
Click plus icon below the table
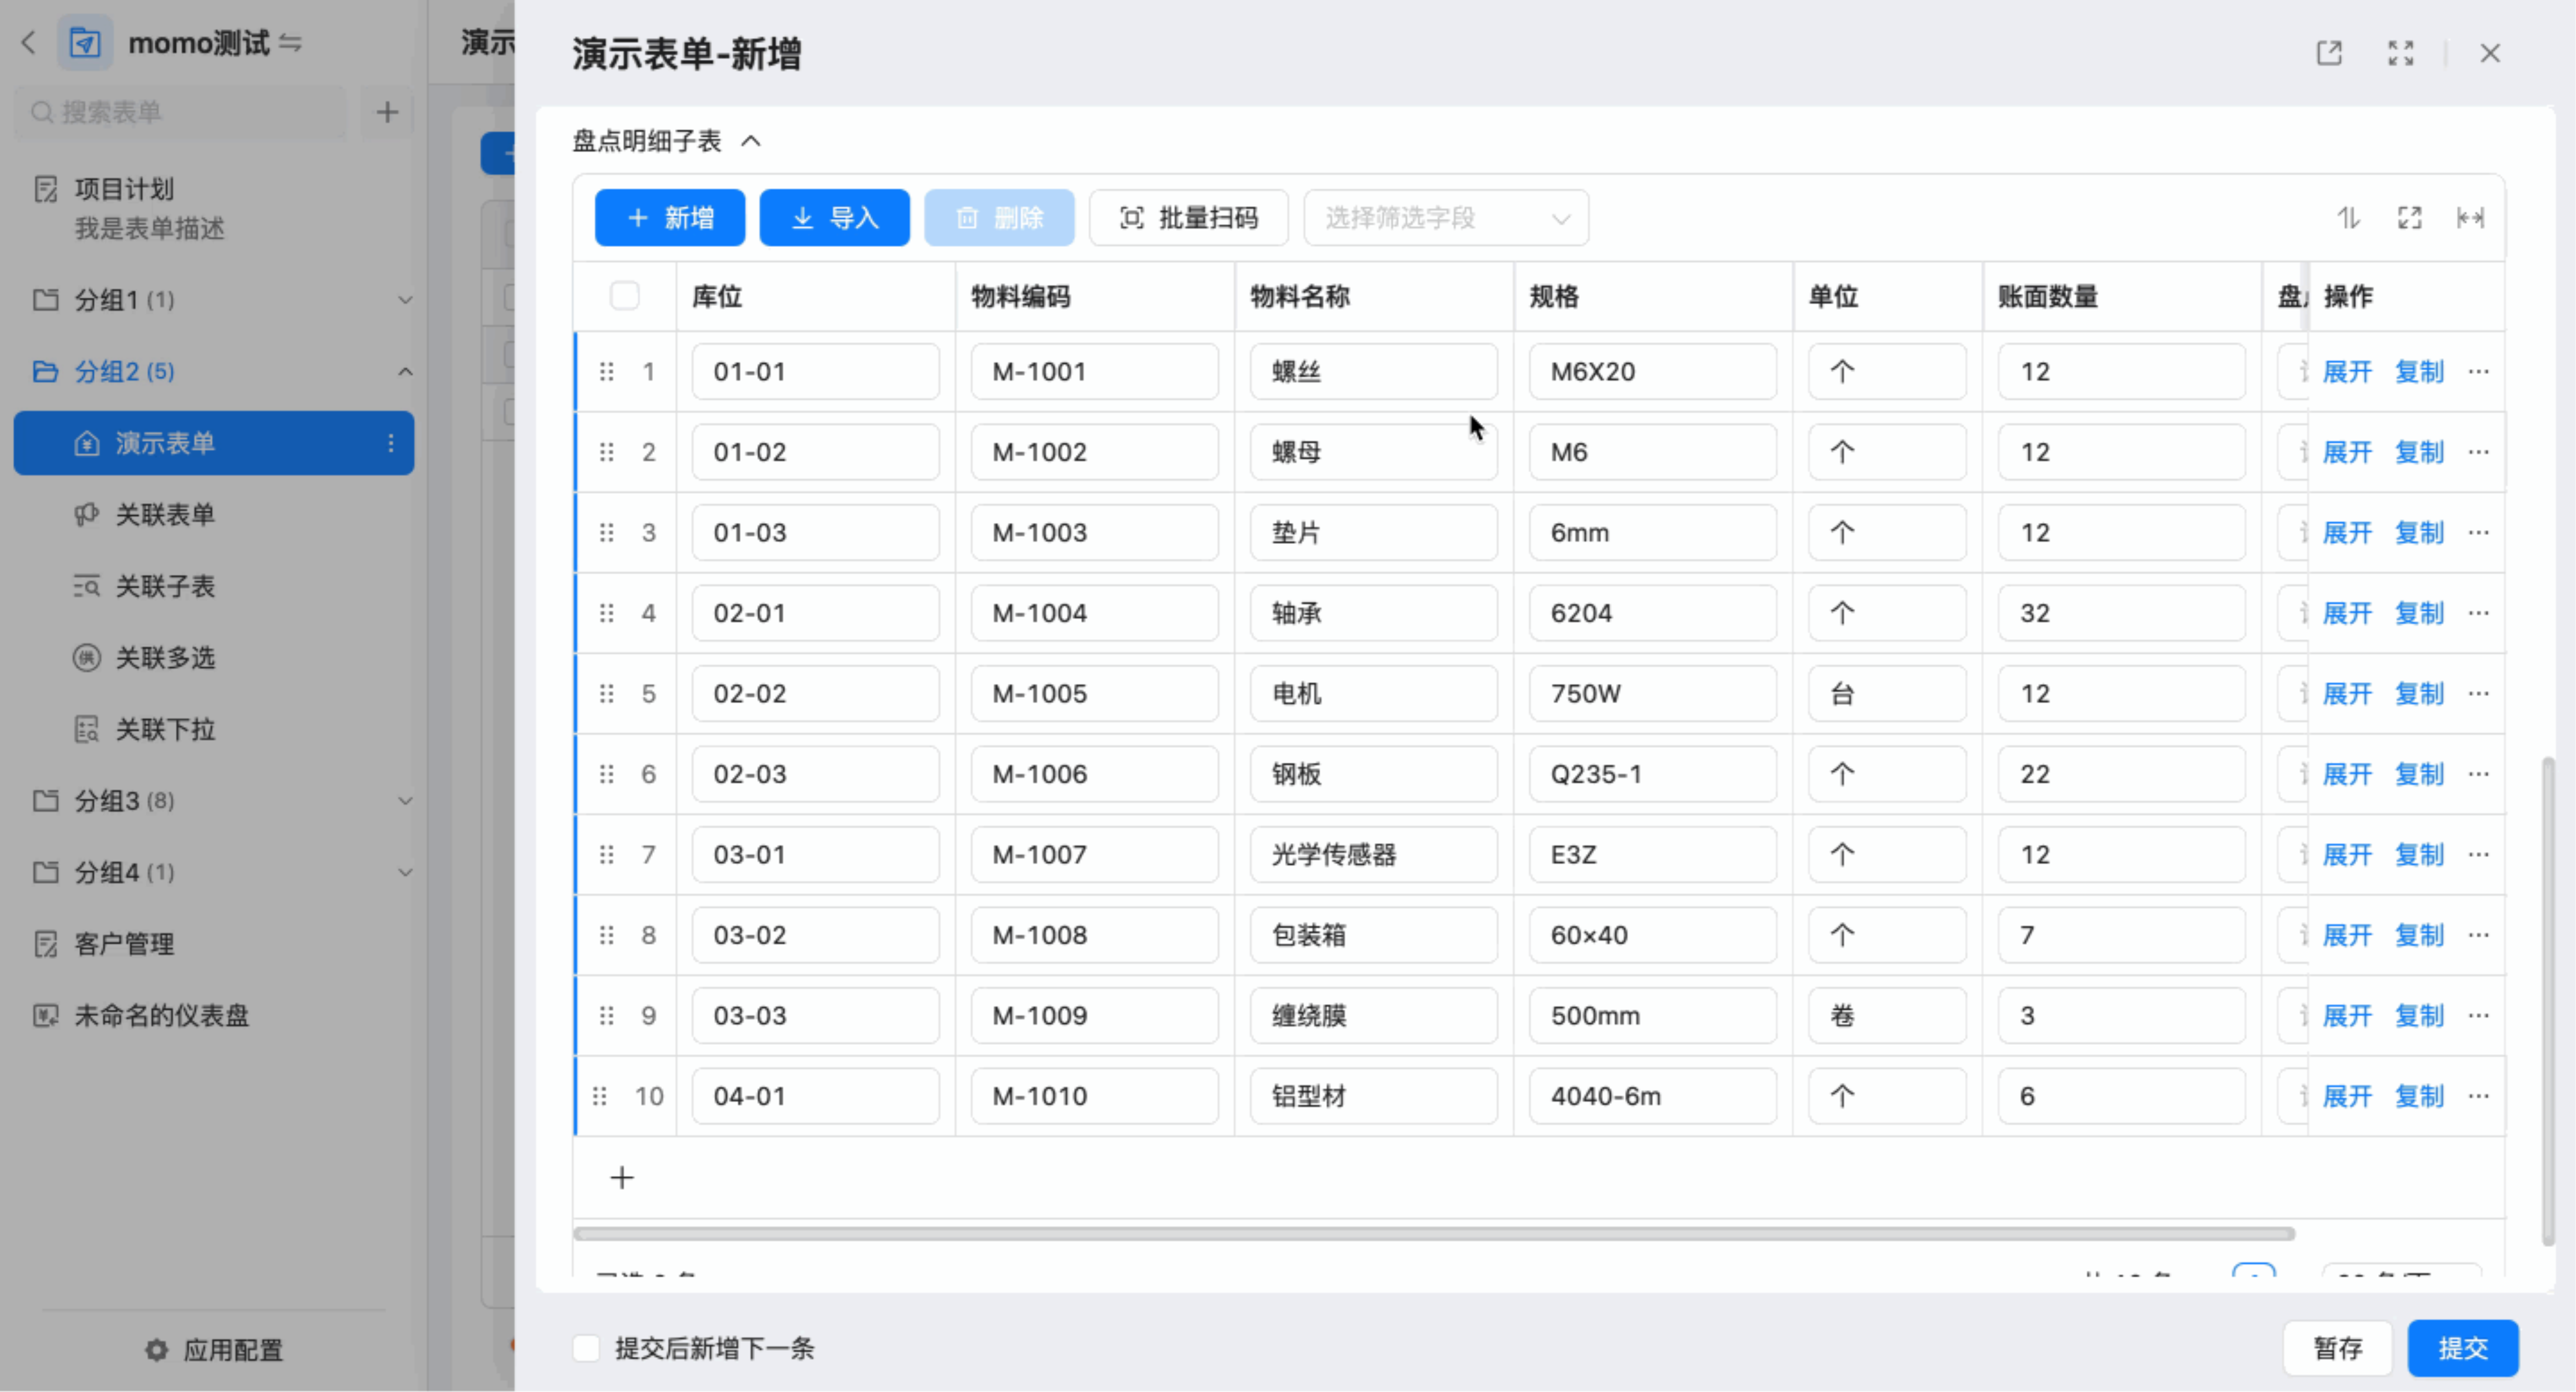tap(622, 1178)
